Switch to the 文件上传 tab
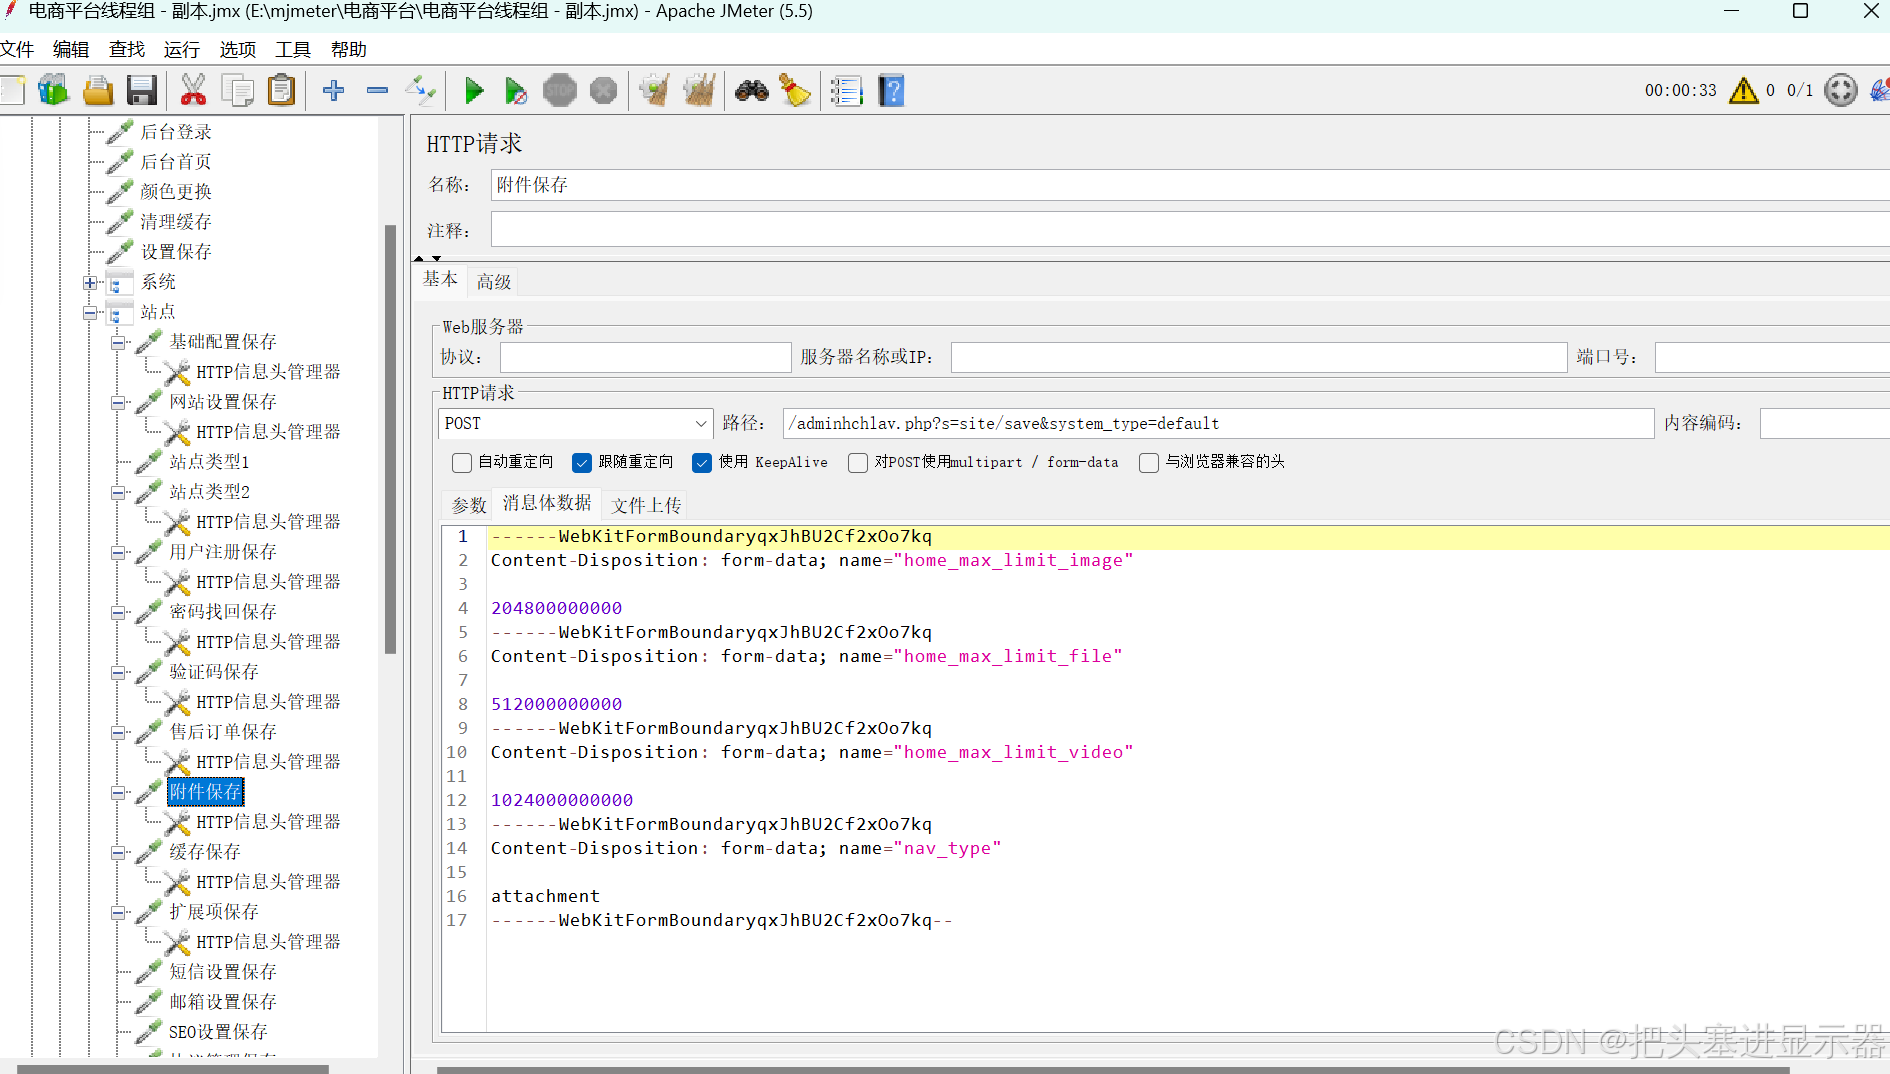 [x=646, y=505]
